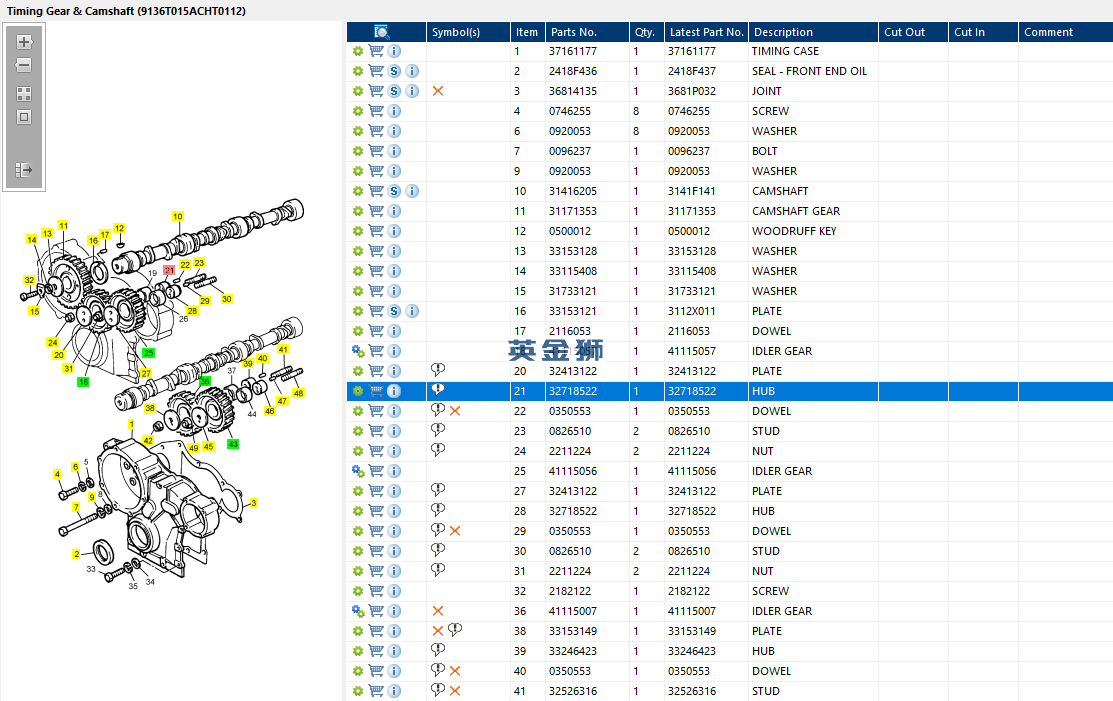
Task: Click the four-square grid view icon
Action: tap(24, 94)
